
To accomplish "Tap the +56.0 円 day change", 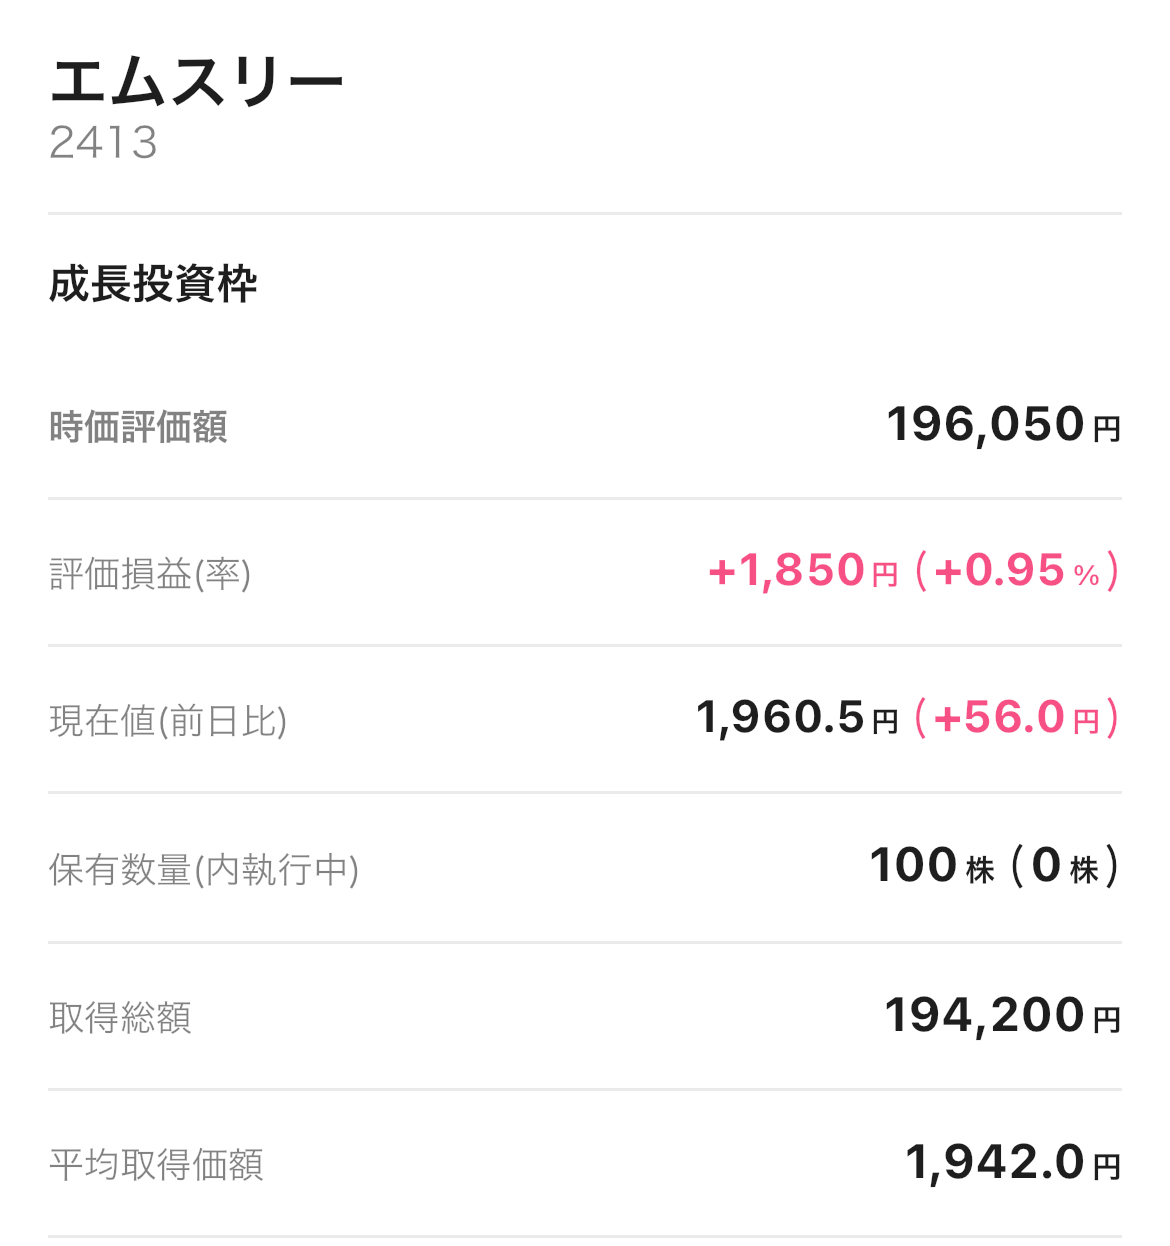I will (x=1016, y=718).
